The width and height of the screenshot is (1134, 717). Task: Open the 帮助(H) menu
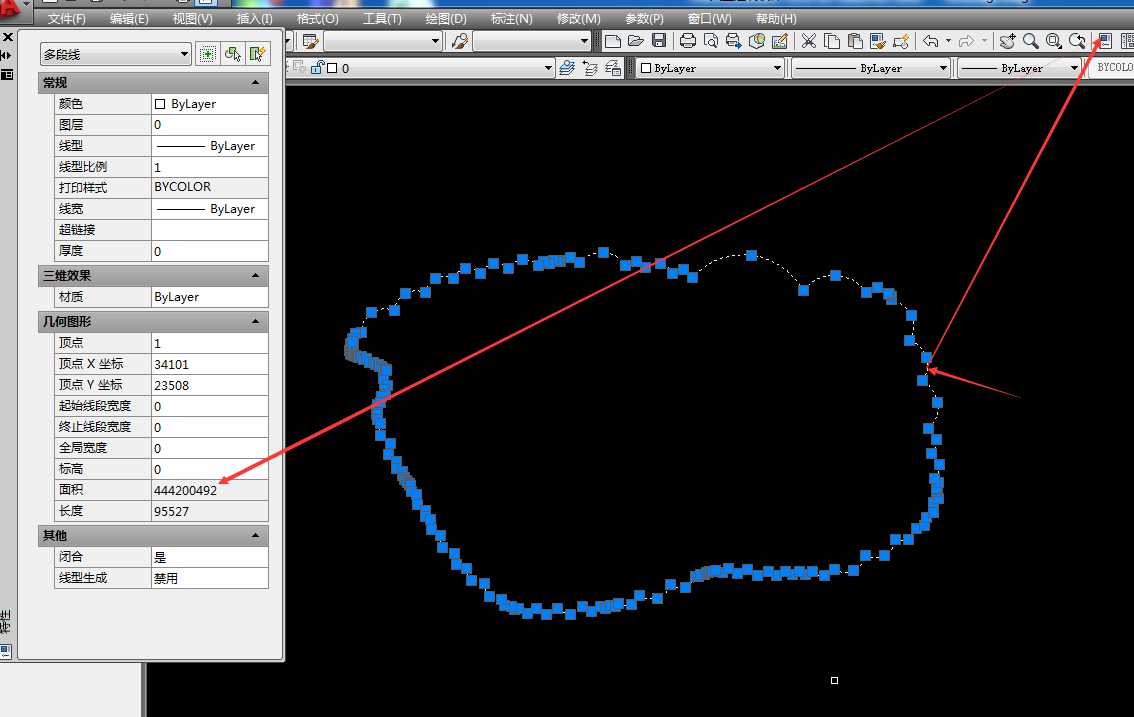coord(776,19)
